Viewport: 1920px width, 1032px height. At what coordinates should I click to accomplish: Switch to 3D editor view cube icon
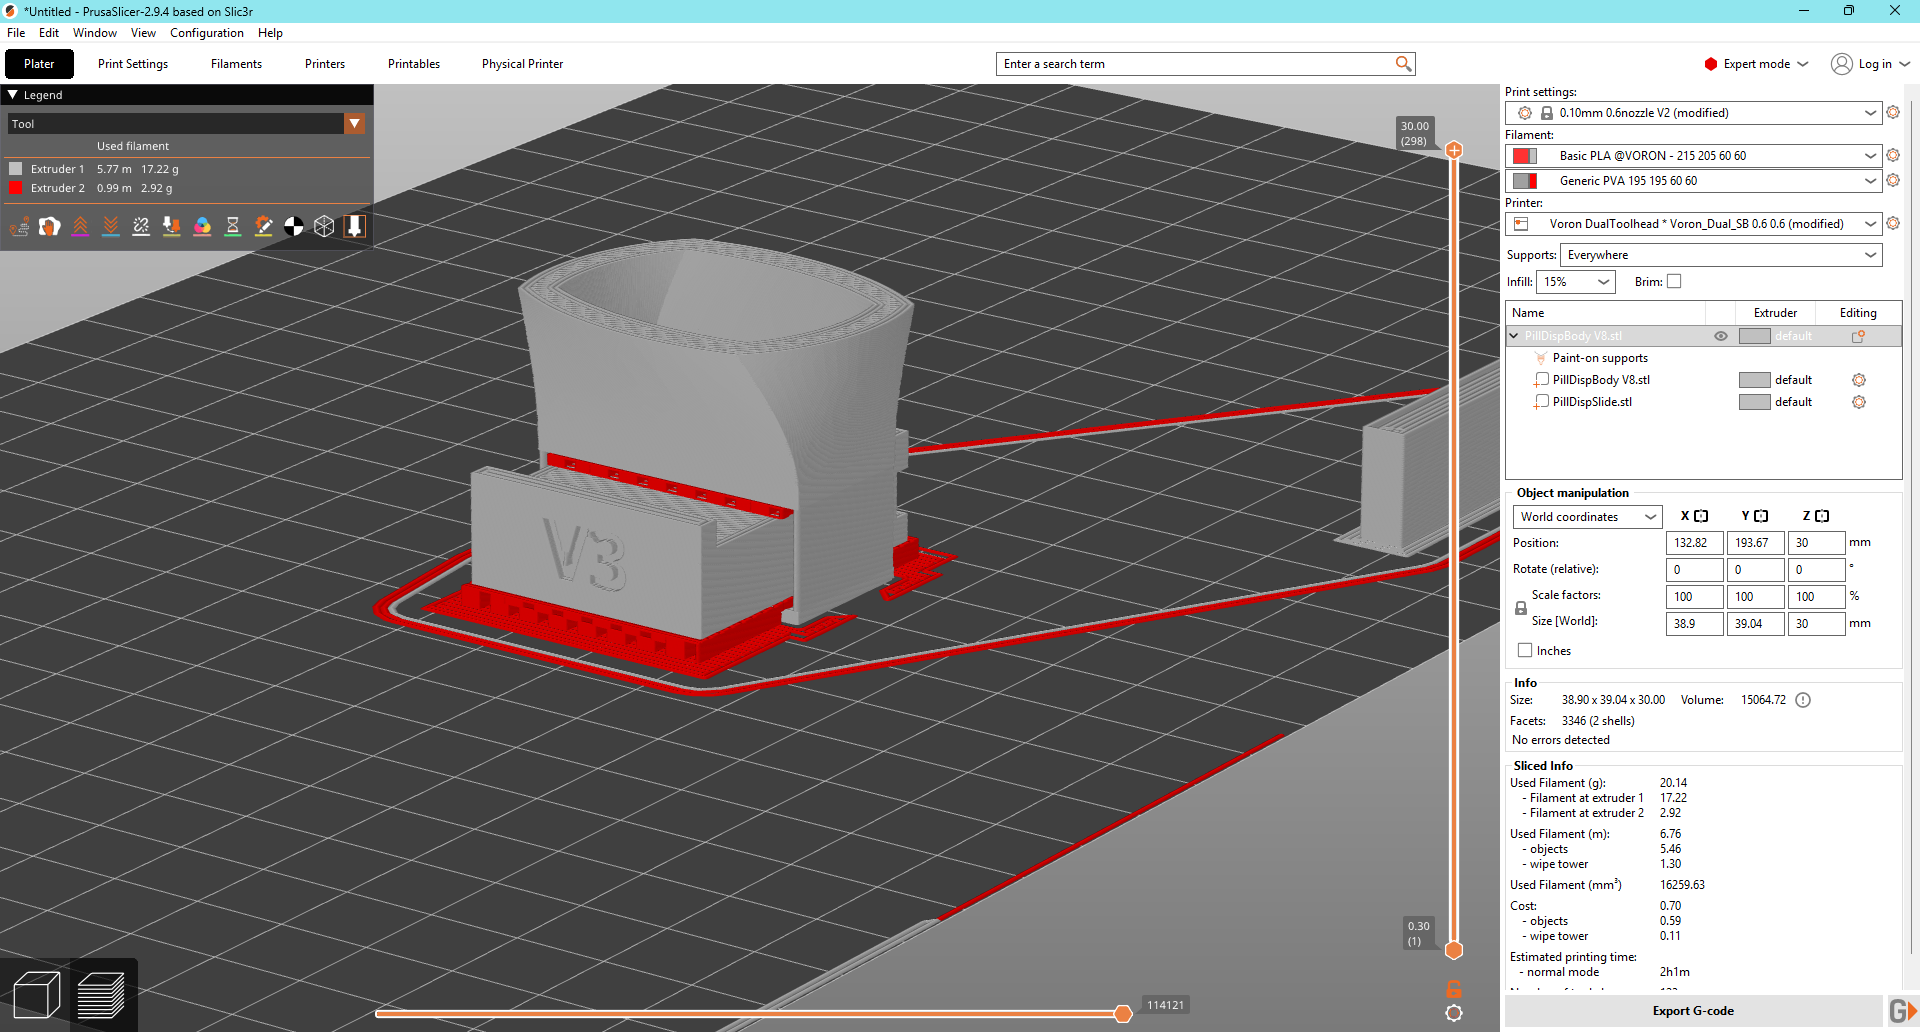(x=37, y=995)
